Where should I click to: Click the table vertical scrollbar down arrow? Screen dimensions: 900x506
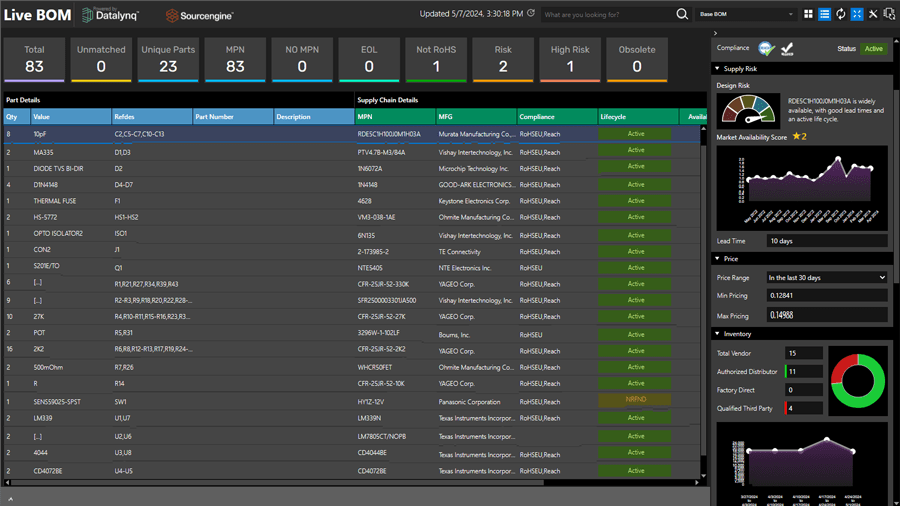pyautogui.click(x=704, y=476)
